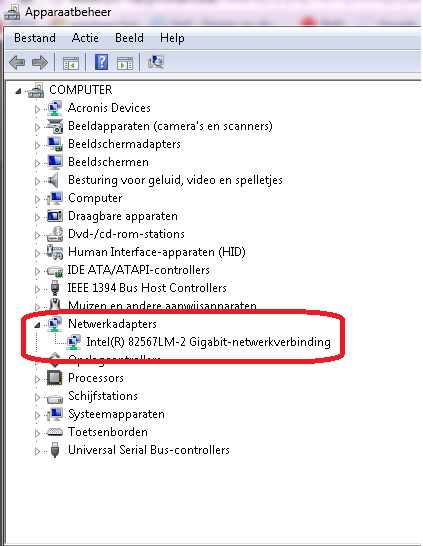
Task: Expand the Universal Serial Bus-controllers node
Action: (37, 451)
